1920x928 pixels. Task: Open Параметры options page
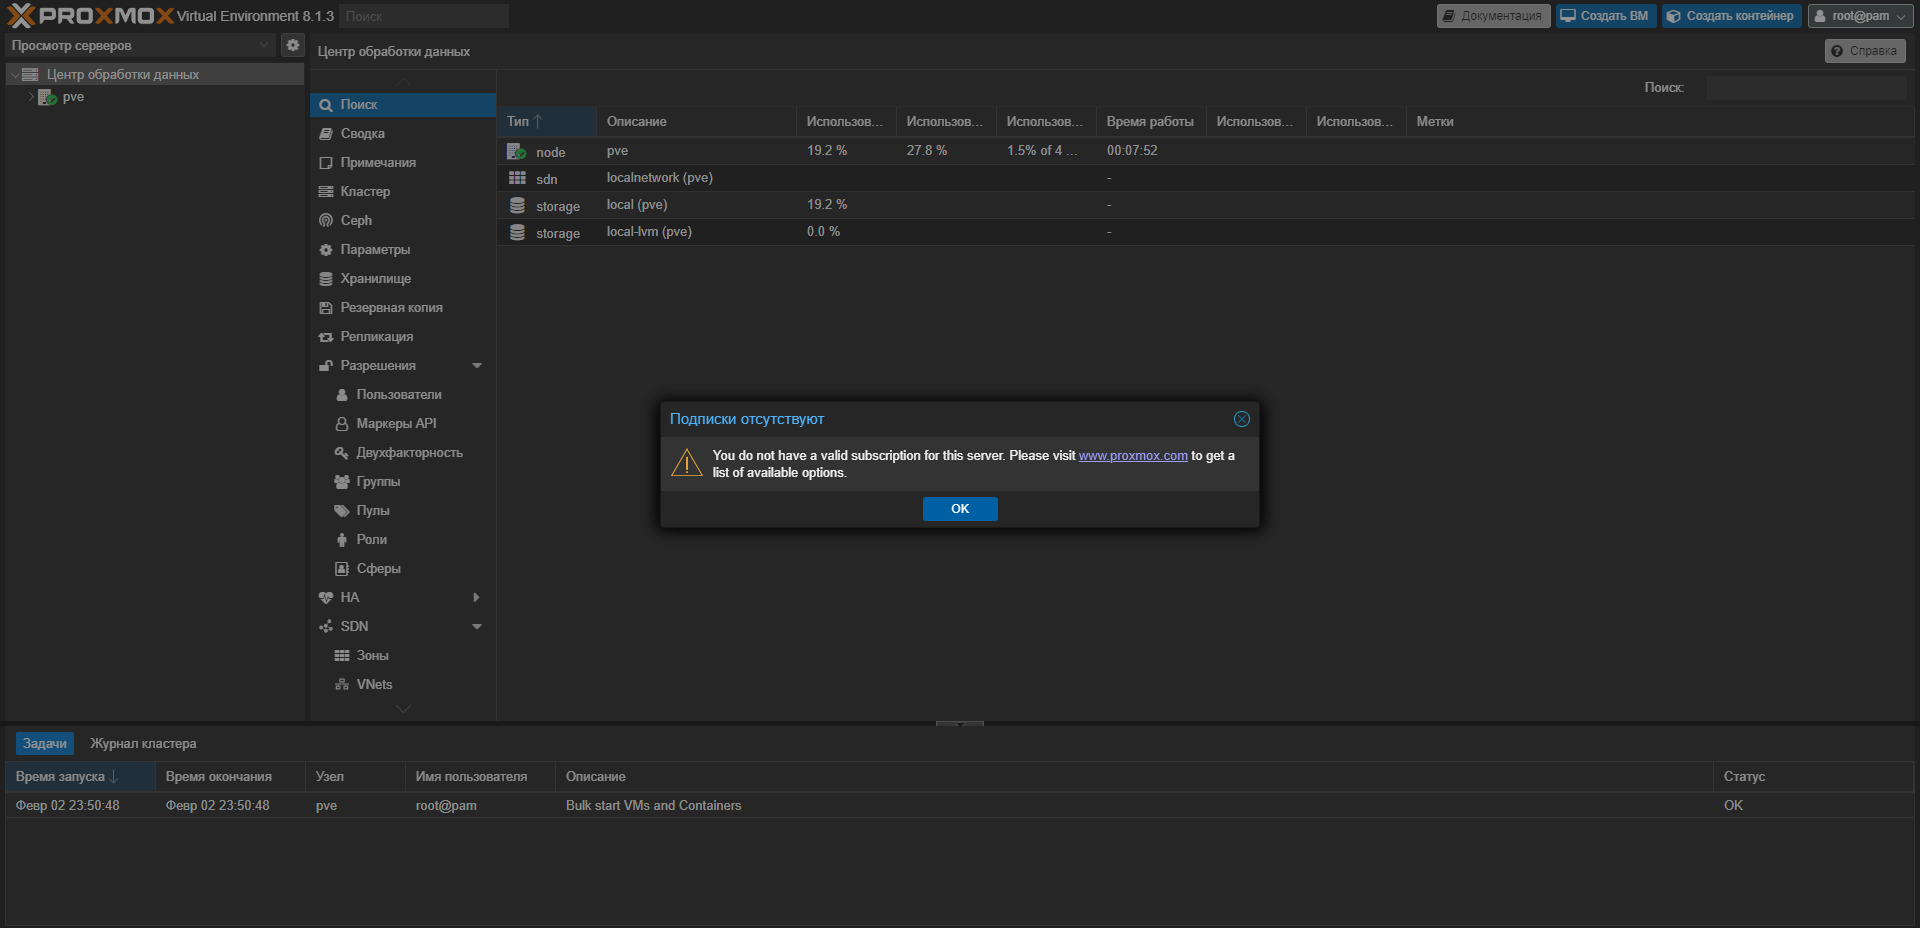403,249
